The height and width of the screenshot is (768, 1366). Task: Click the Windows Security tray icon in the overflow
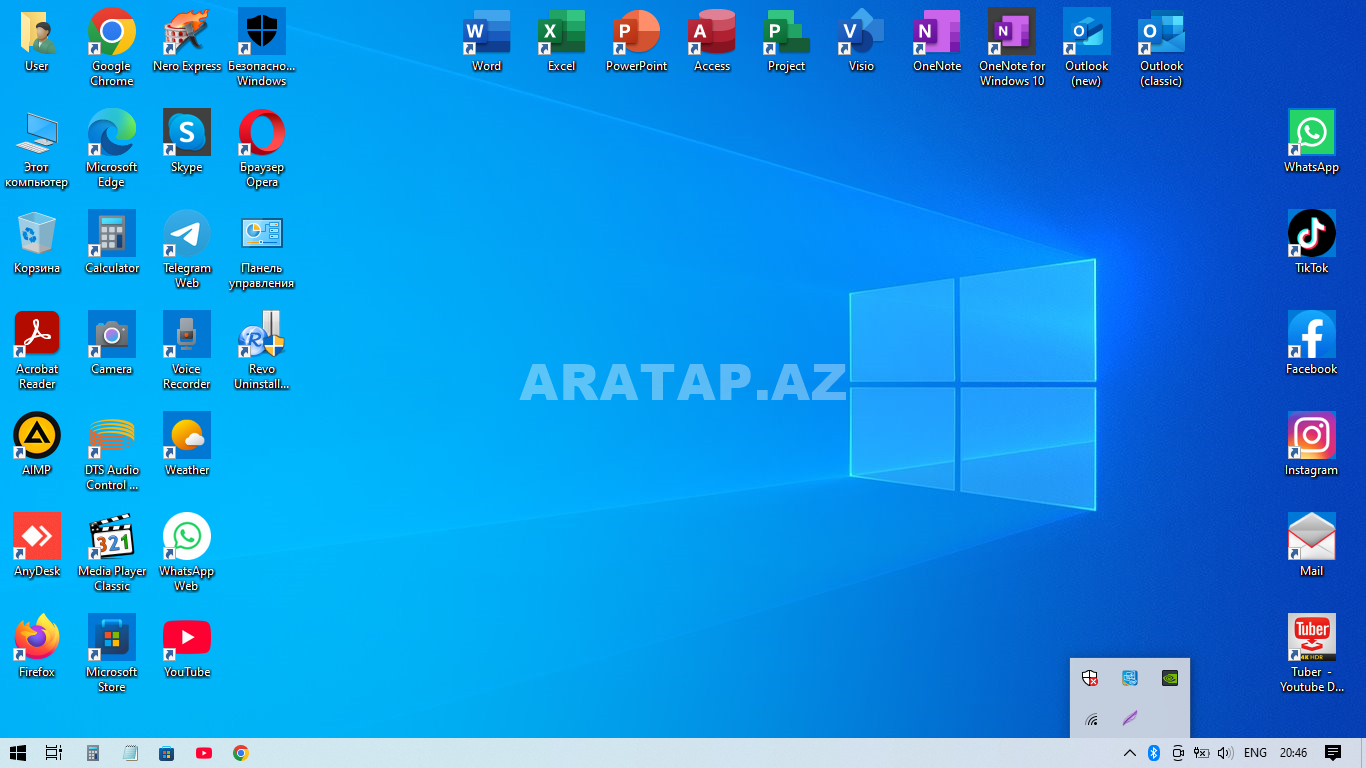1091,678
